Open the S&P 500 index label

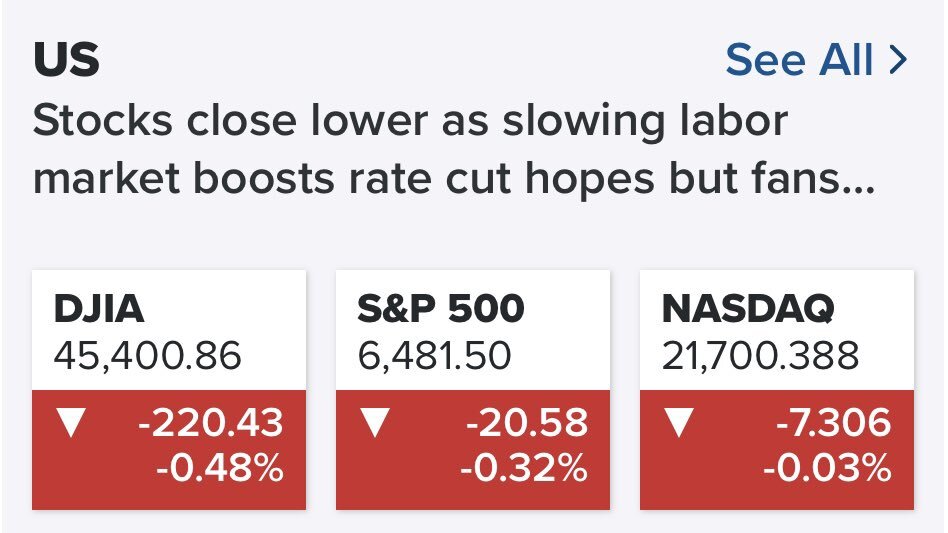[x=440, y=310]
